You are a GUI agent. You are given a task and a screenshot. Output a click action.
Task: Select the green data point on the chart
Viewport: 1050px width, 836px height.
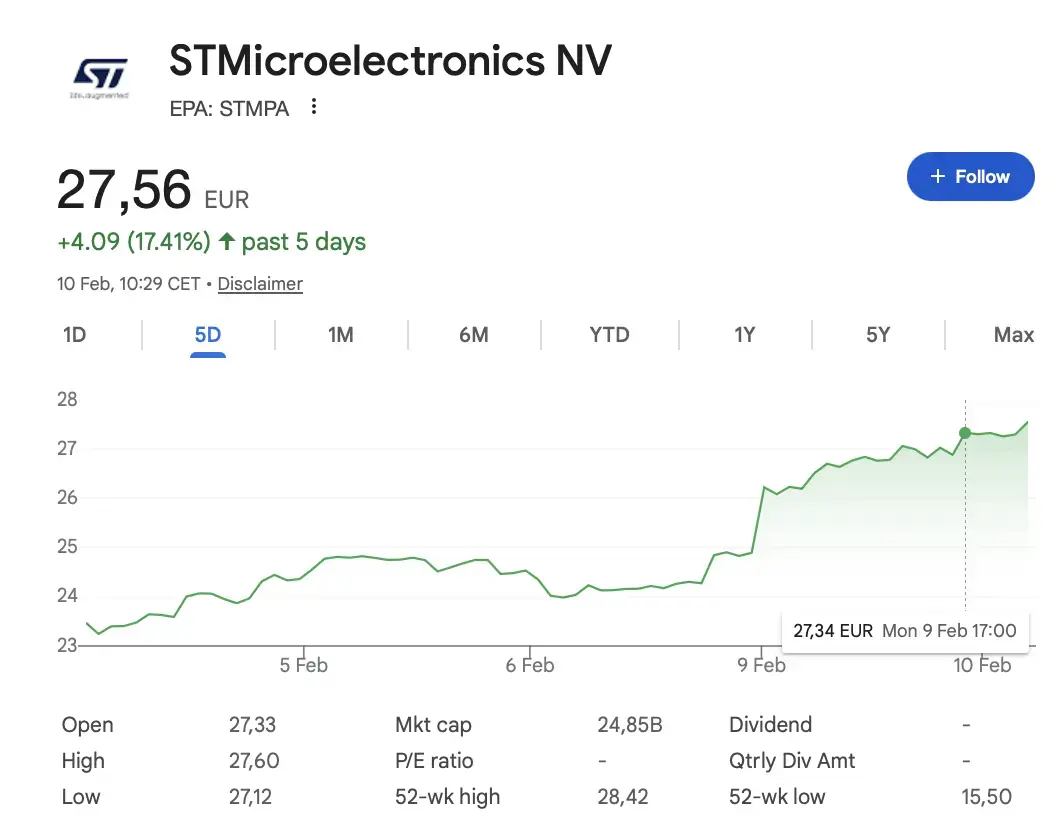tap(965, 433)
